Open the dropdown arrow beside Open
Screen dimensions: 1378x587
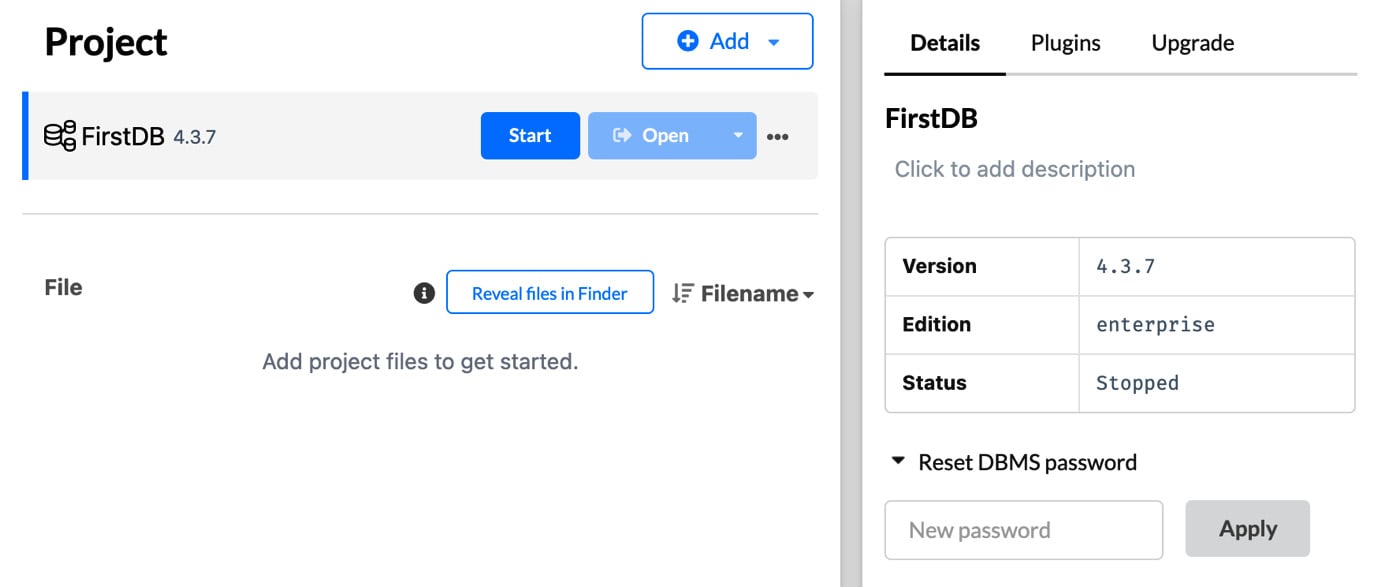(x=738, y=135)
